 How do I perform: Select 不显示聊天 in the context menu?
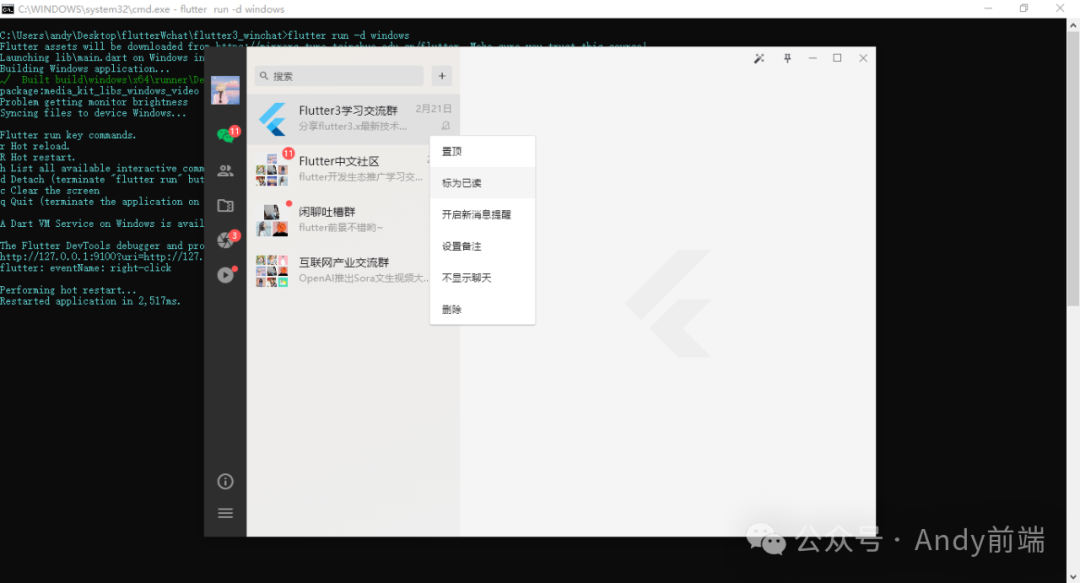482,278
